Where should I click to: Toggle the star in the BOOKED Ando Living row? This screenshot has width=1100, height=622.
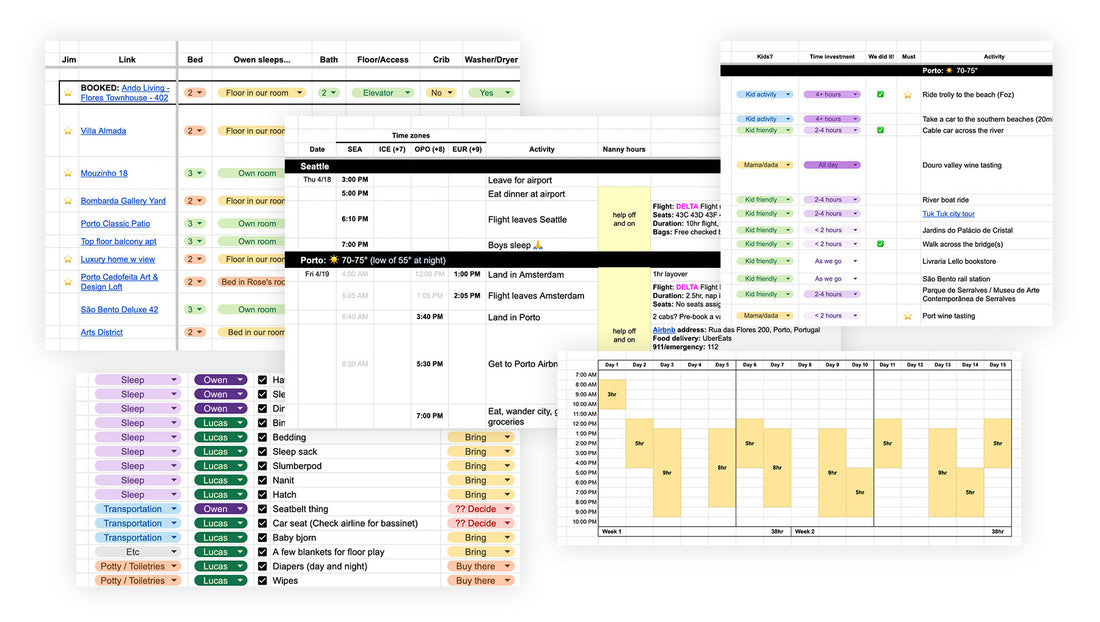coord(68,93)
